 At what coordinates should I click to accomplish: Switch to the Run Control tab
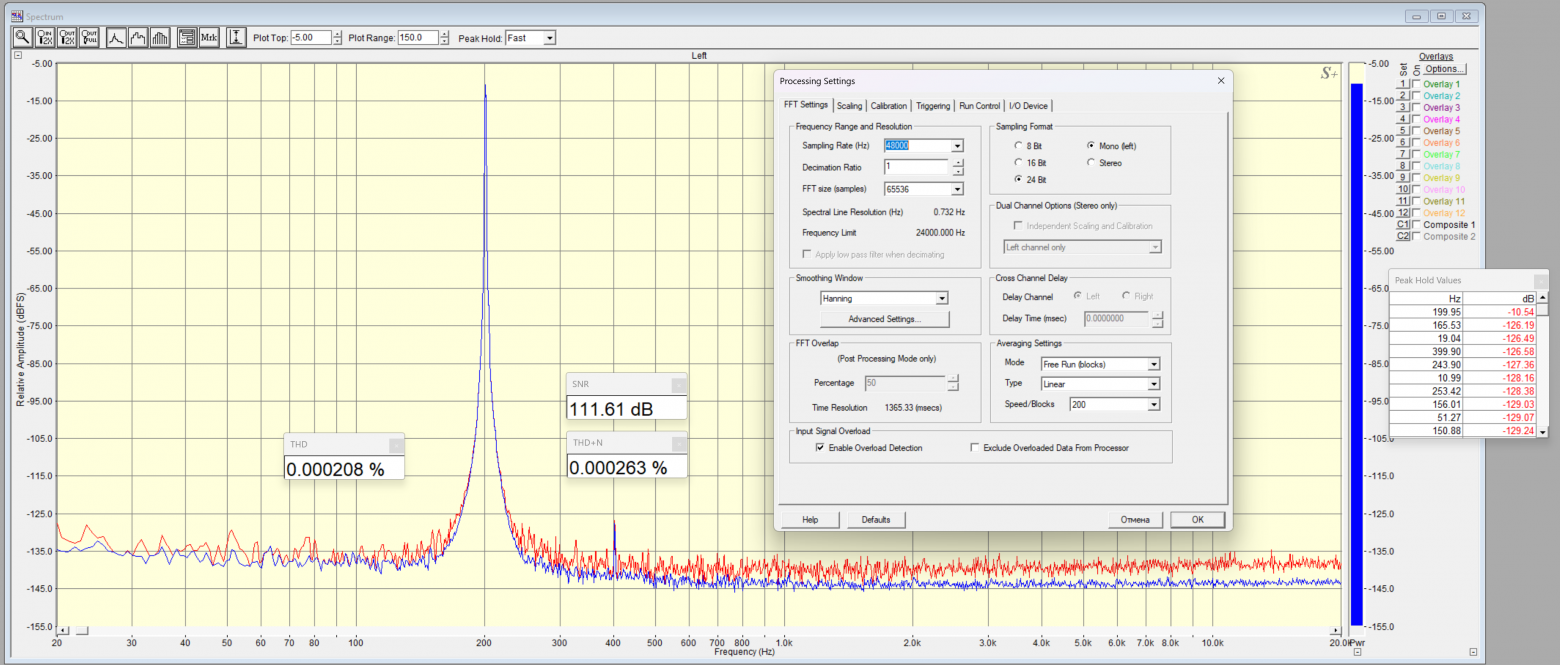coord(979,105)
